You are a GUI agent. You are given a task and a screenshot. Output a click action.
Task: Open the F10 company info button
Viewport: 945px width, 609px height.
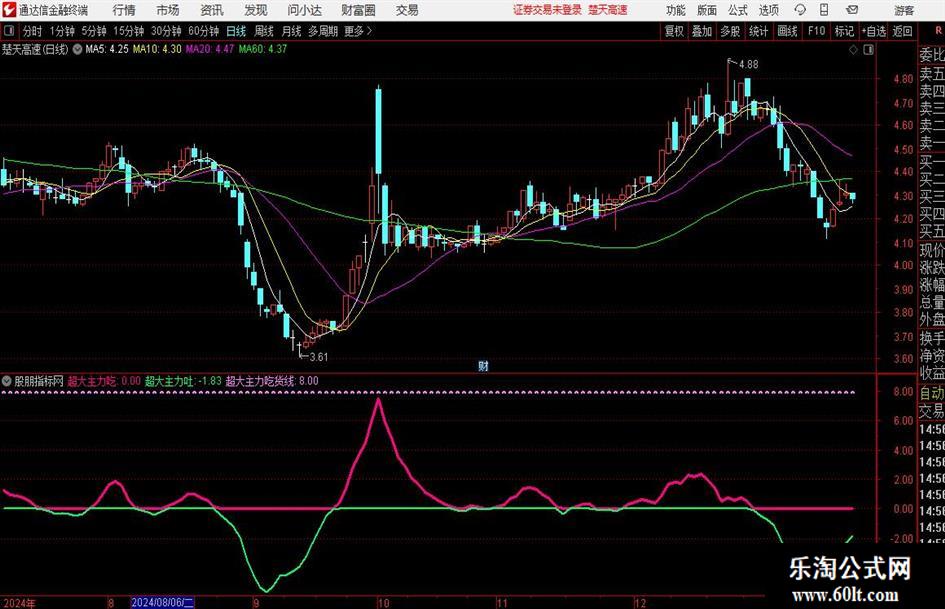click(x=816, y=31)
